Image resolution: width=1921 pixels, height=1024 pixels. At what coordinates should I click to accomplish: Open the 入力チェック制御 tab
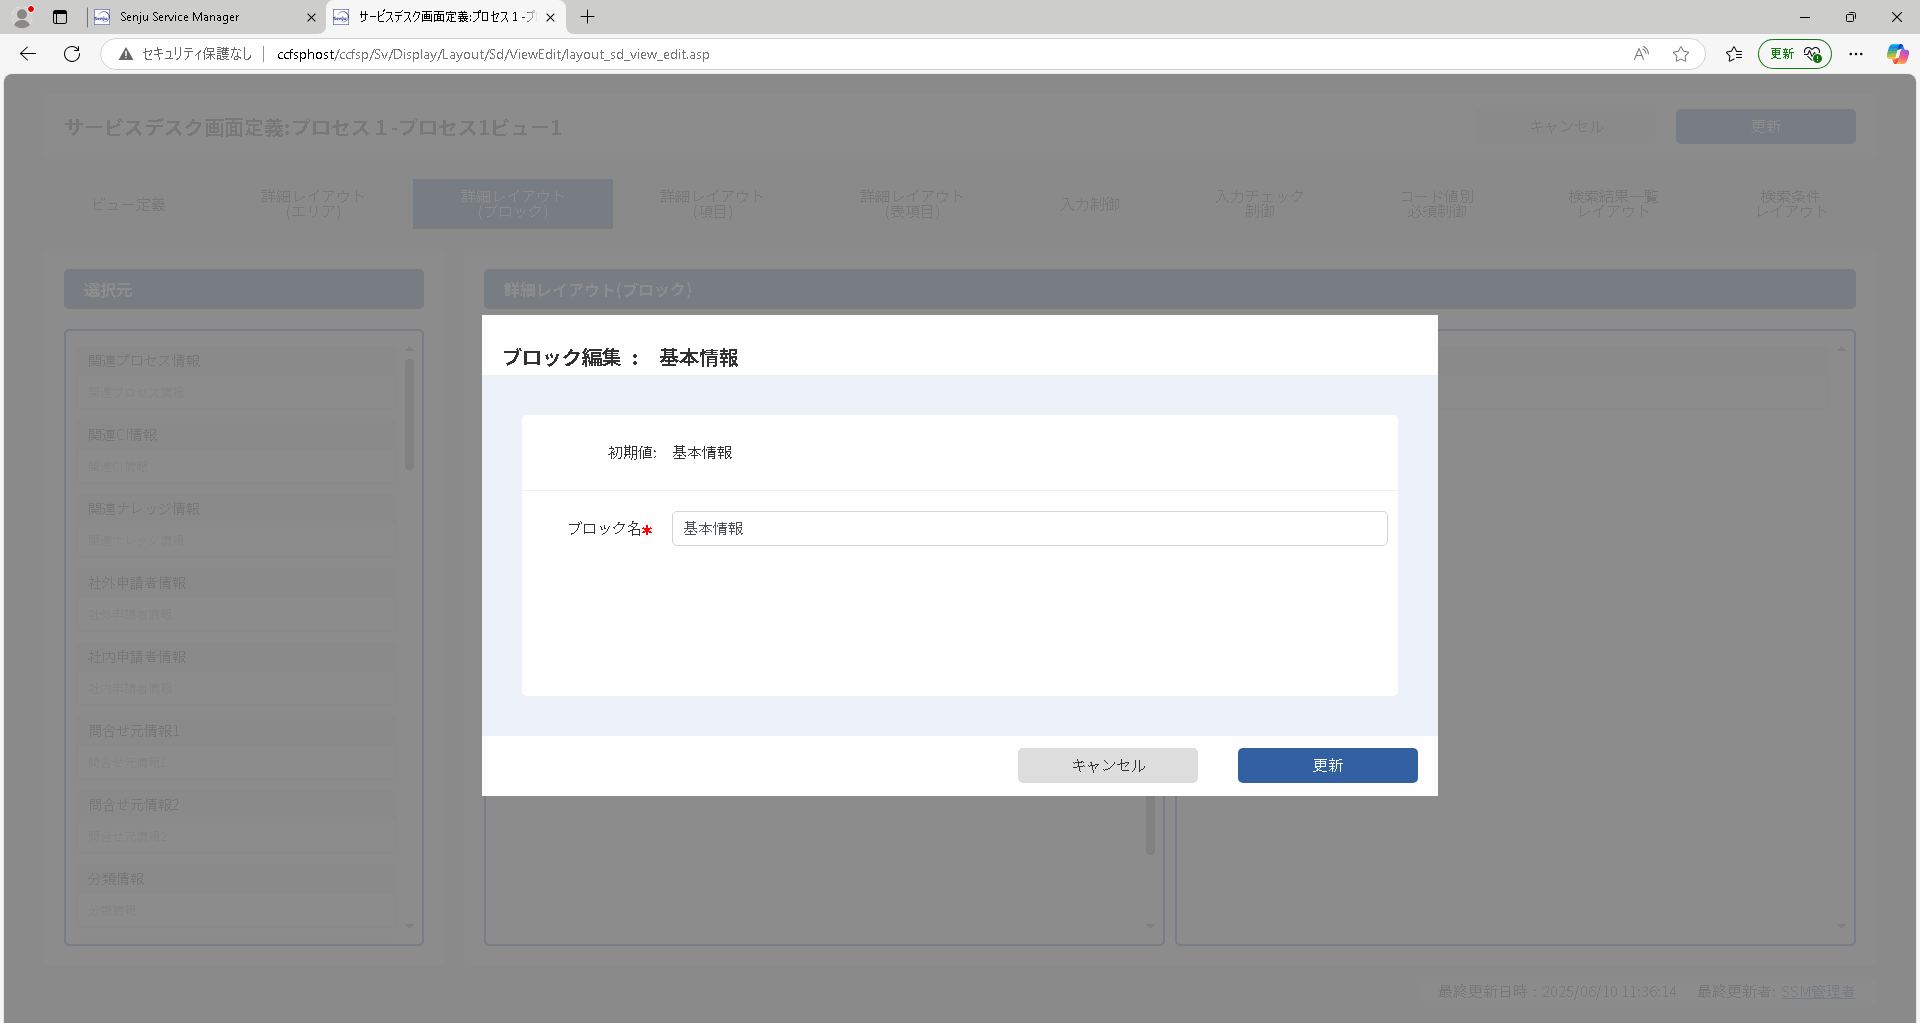point(1260,205)
